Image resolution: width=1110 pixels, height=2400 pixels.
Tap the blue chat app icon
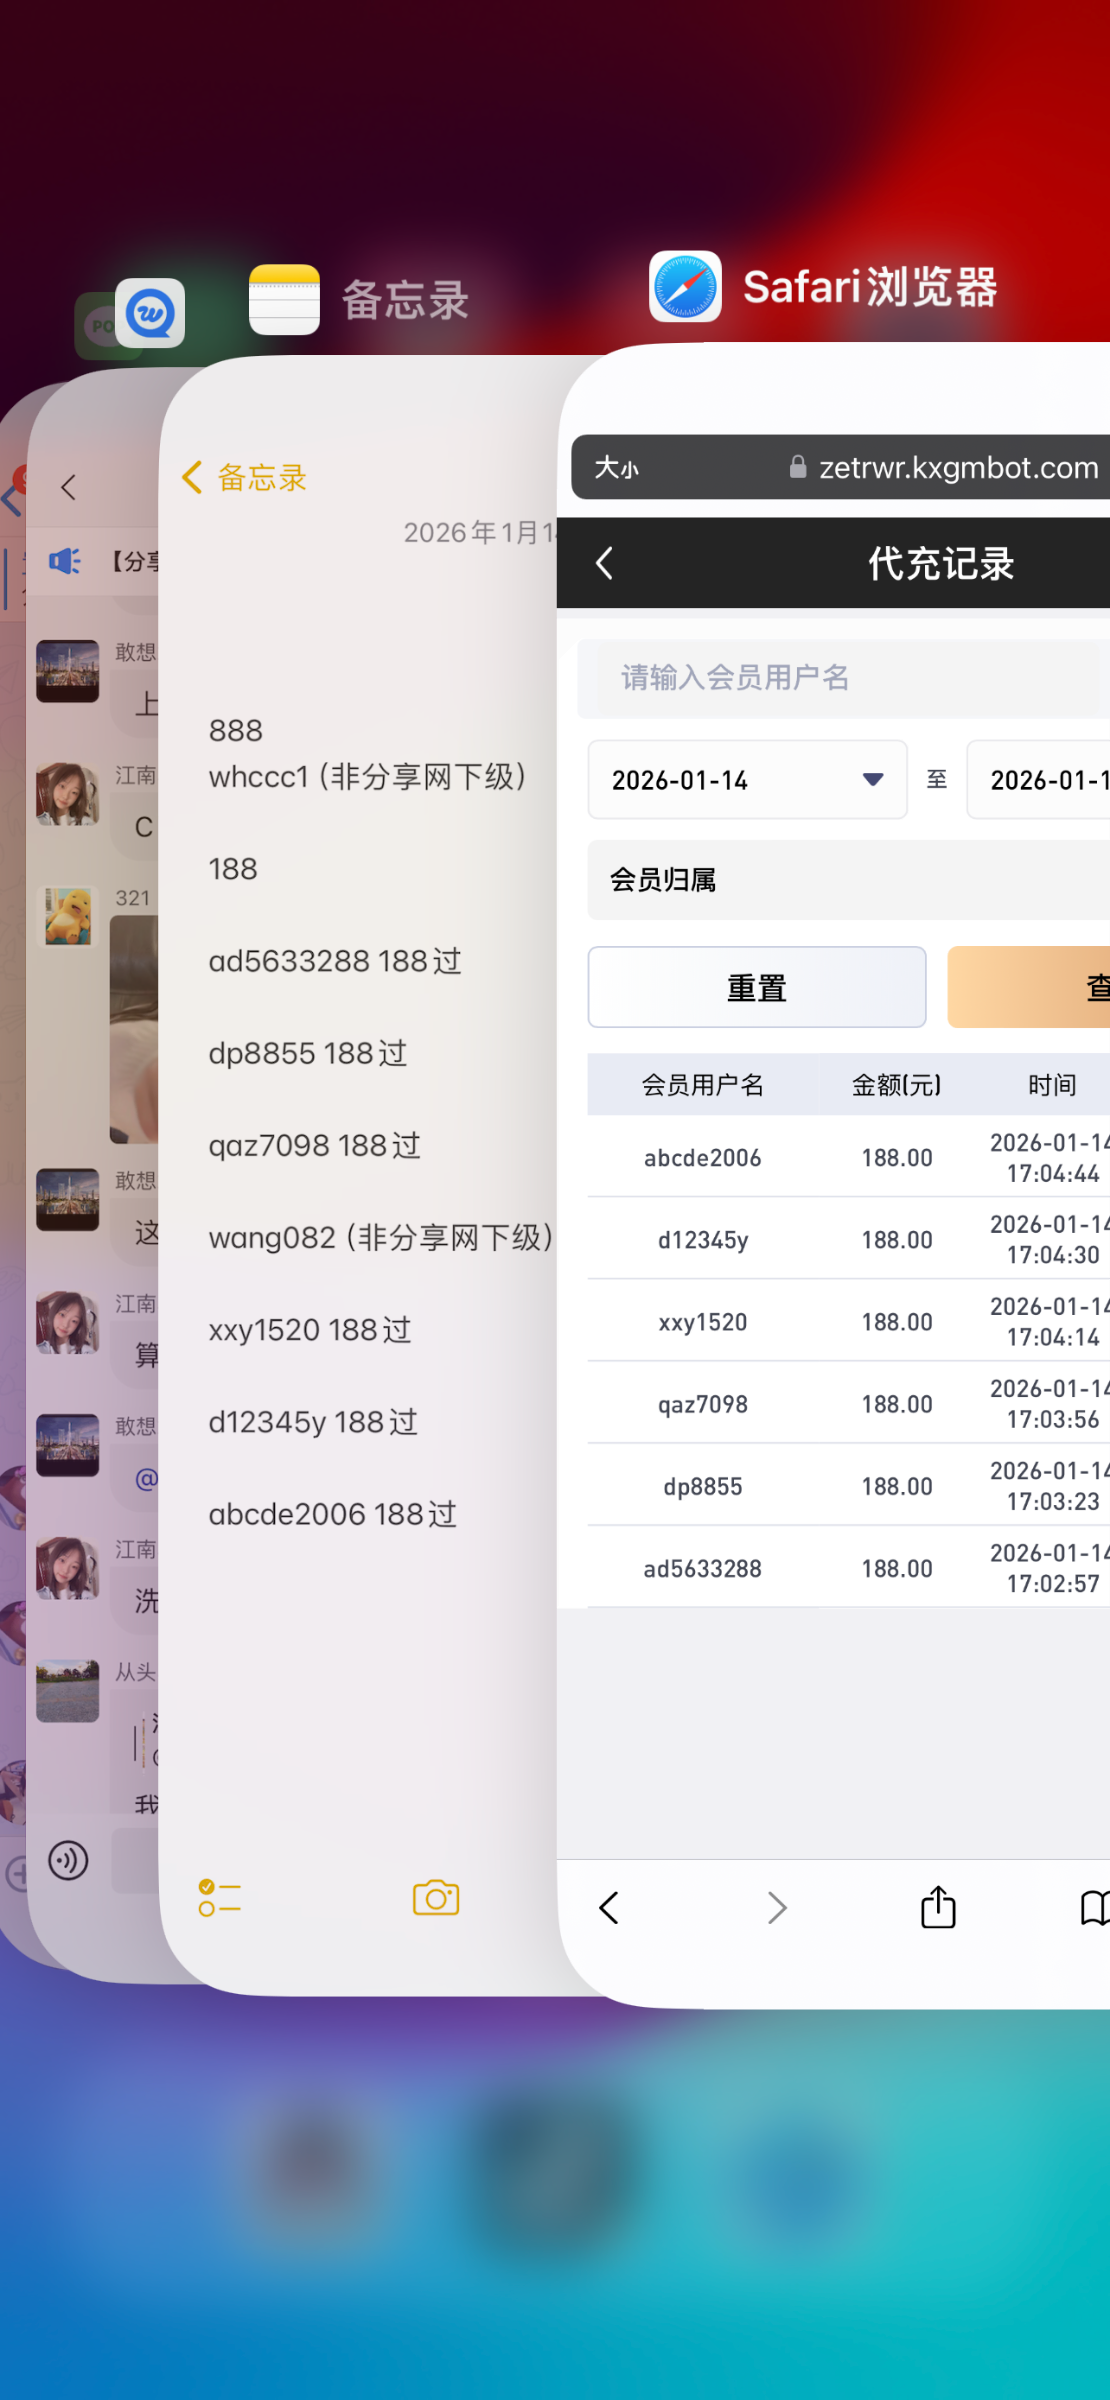click(150, 313)
